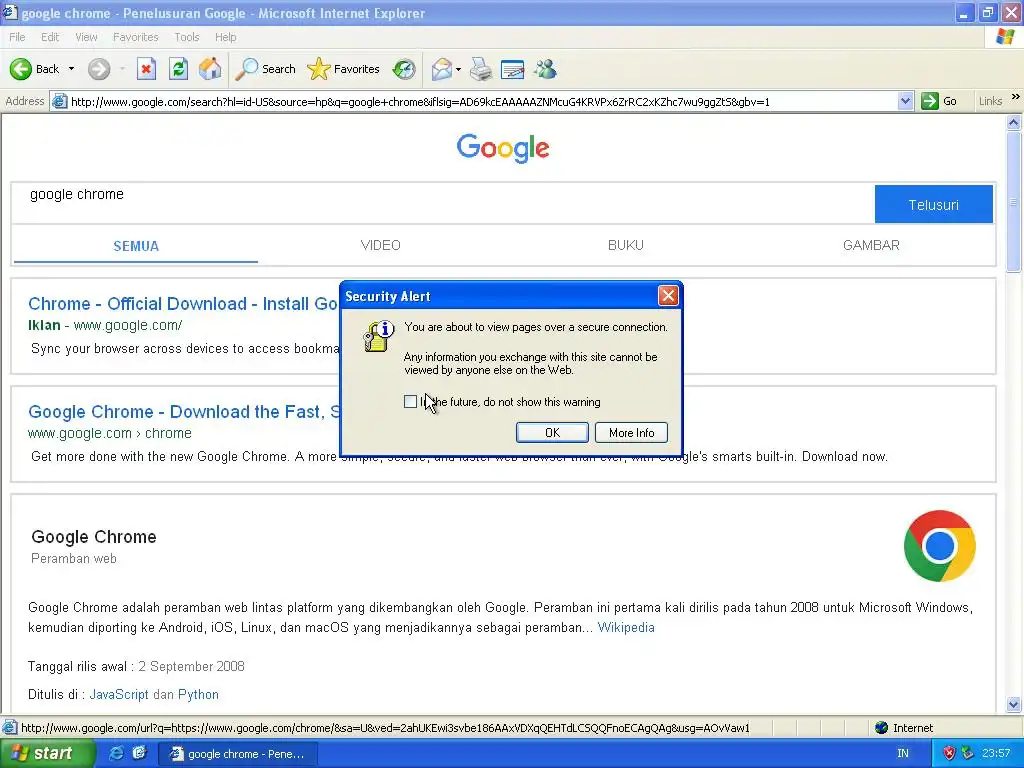The height and width of the screenshot is (768, 1024).
Task: Open the Search magnifier toolbar button
Action: click(x=265, y=69)
